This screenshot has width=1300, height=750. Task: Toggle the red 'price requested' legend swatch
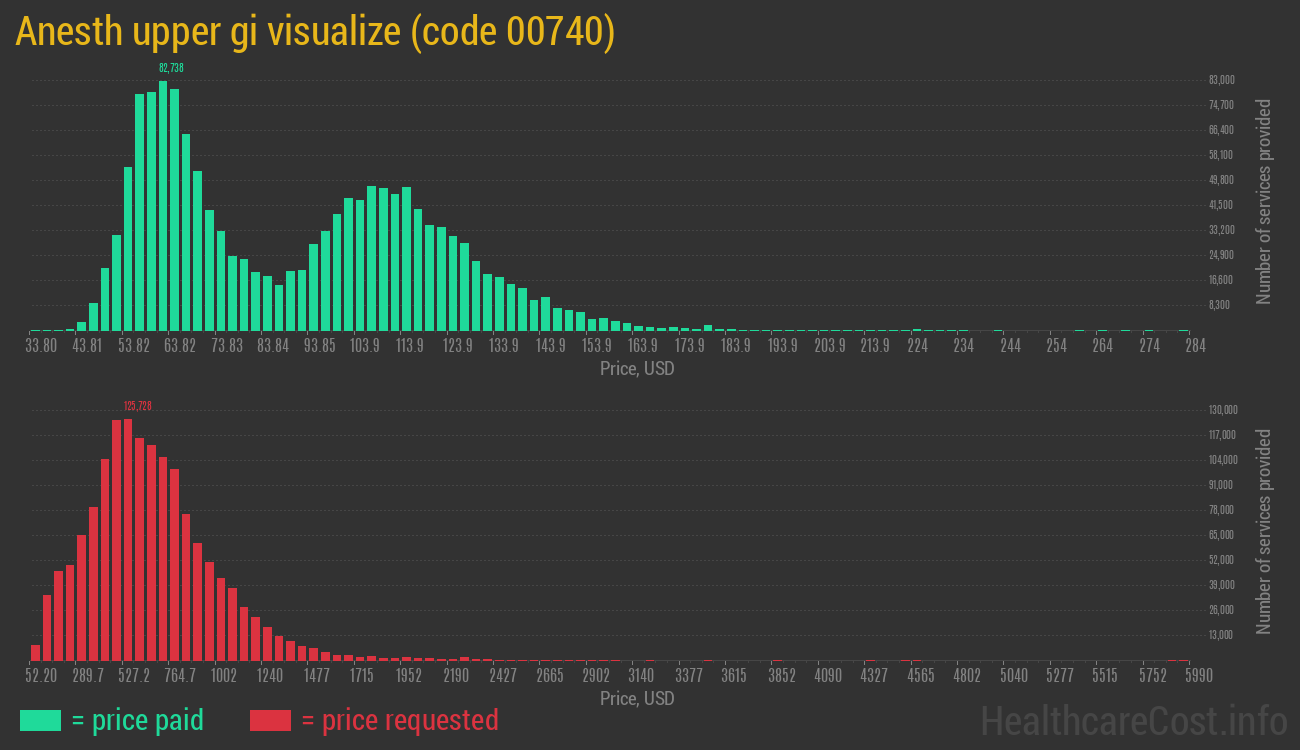pos(270,720)
